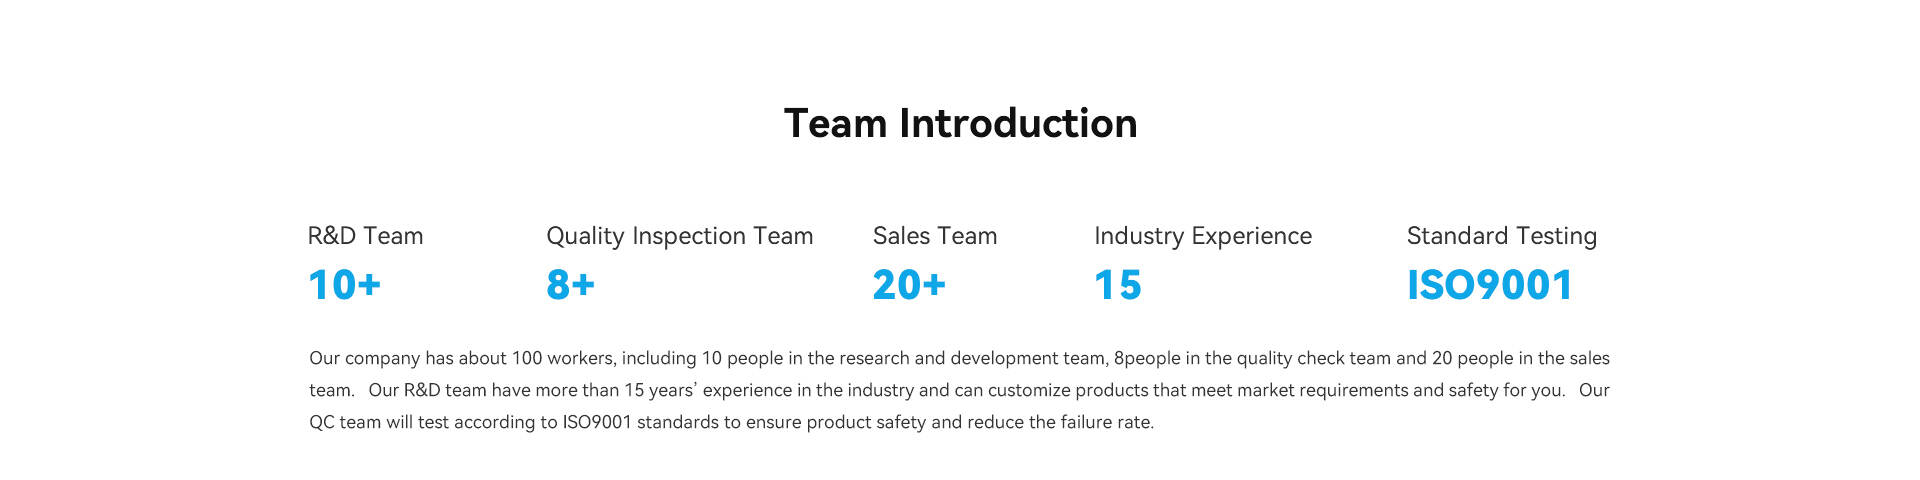Select the Quality Inspection Team label

pyautogui.click(x=679, y=236)
